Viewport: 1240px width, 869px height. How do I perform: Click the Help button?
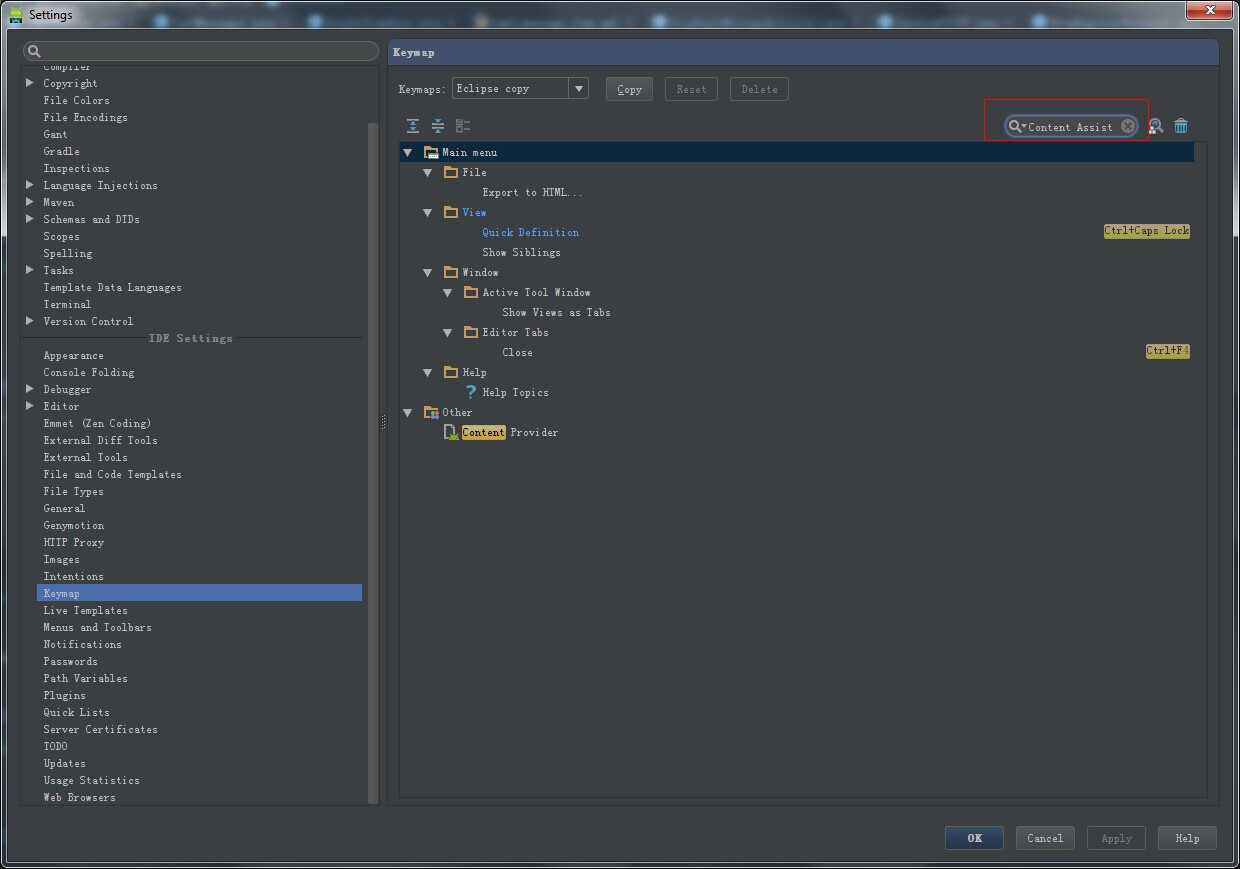coord(1187,838)
